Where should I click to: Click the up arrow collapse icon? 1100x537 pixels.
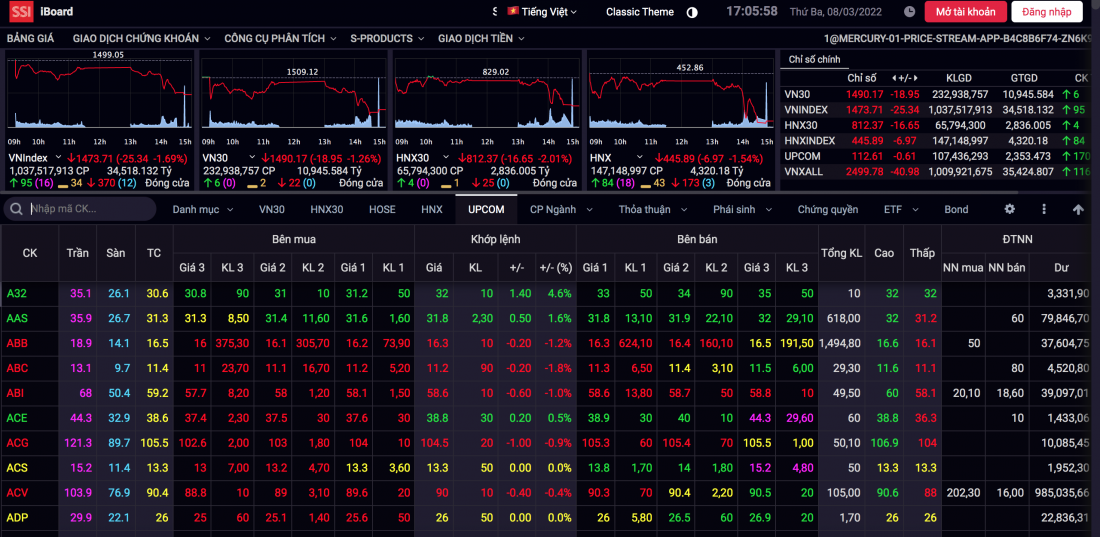[x=1078, y=209]
